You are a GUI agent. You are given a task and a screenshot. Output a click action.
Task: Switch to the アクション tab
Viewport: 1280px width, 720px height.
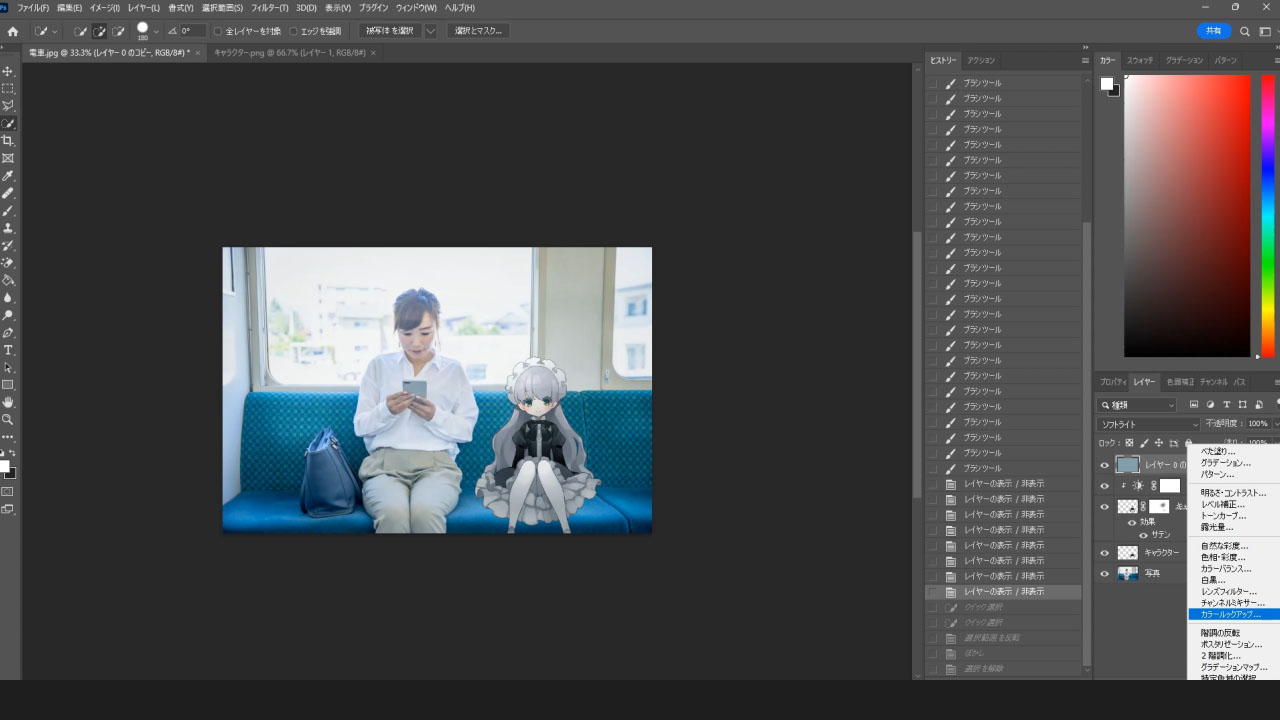981,60
